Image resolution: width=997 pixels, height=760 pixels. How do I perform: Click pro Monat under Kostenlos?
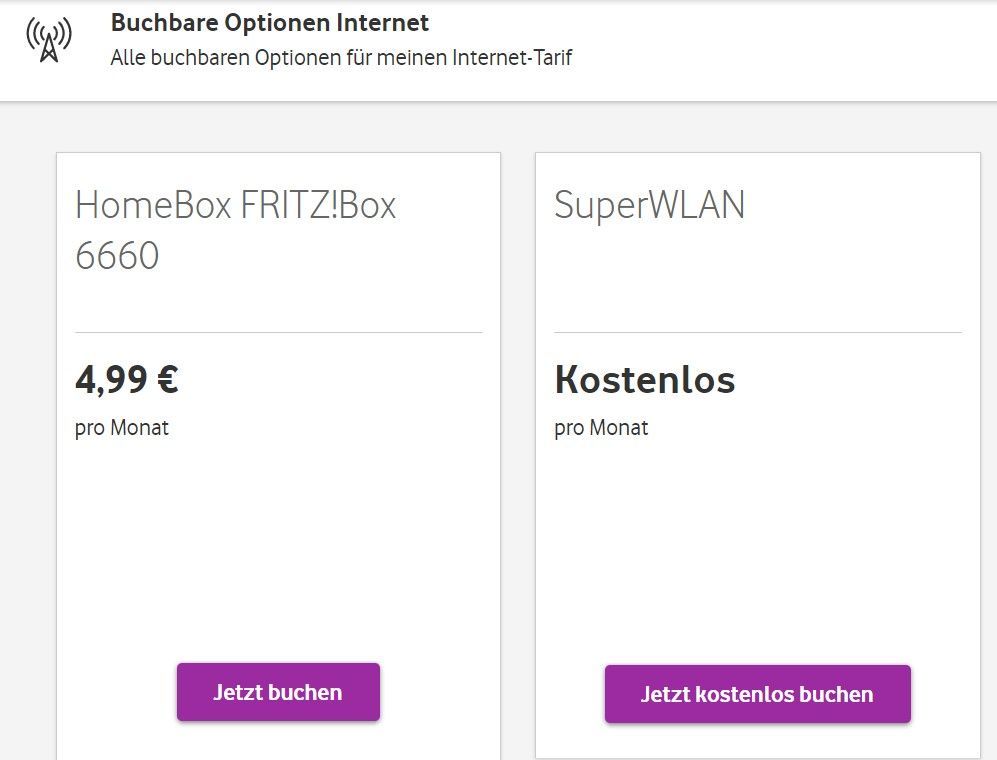pos(601,428)
